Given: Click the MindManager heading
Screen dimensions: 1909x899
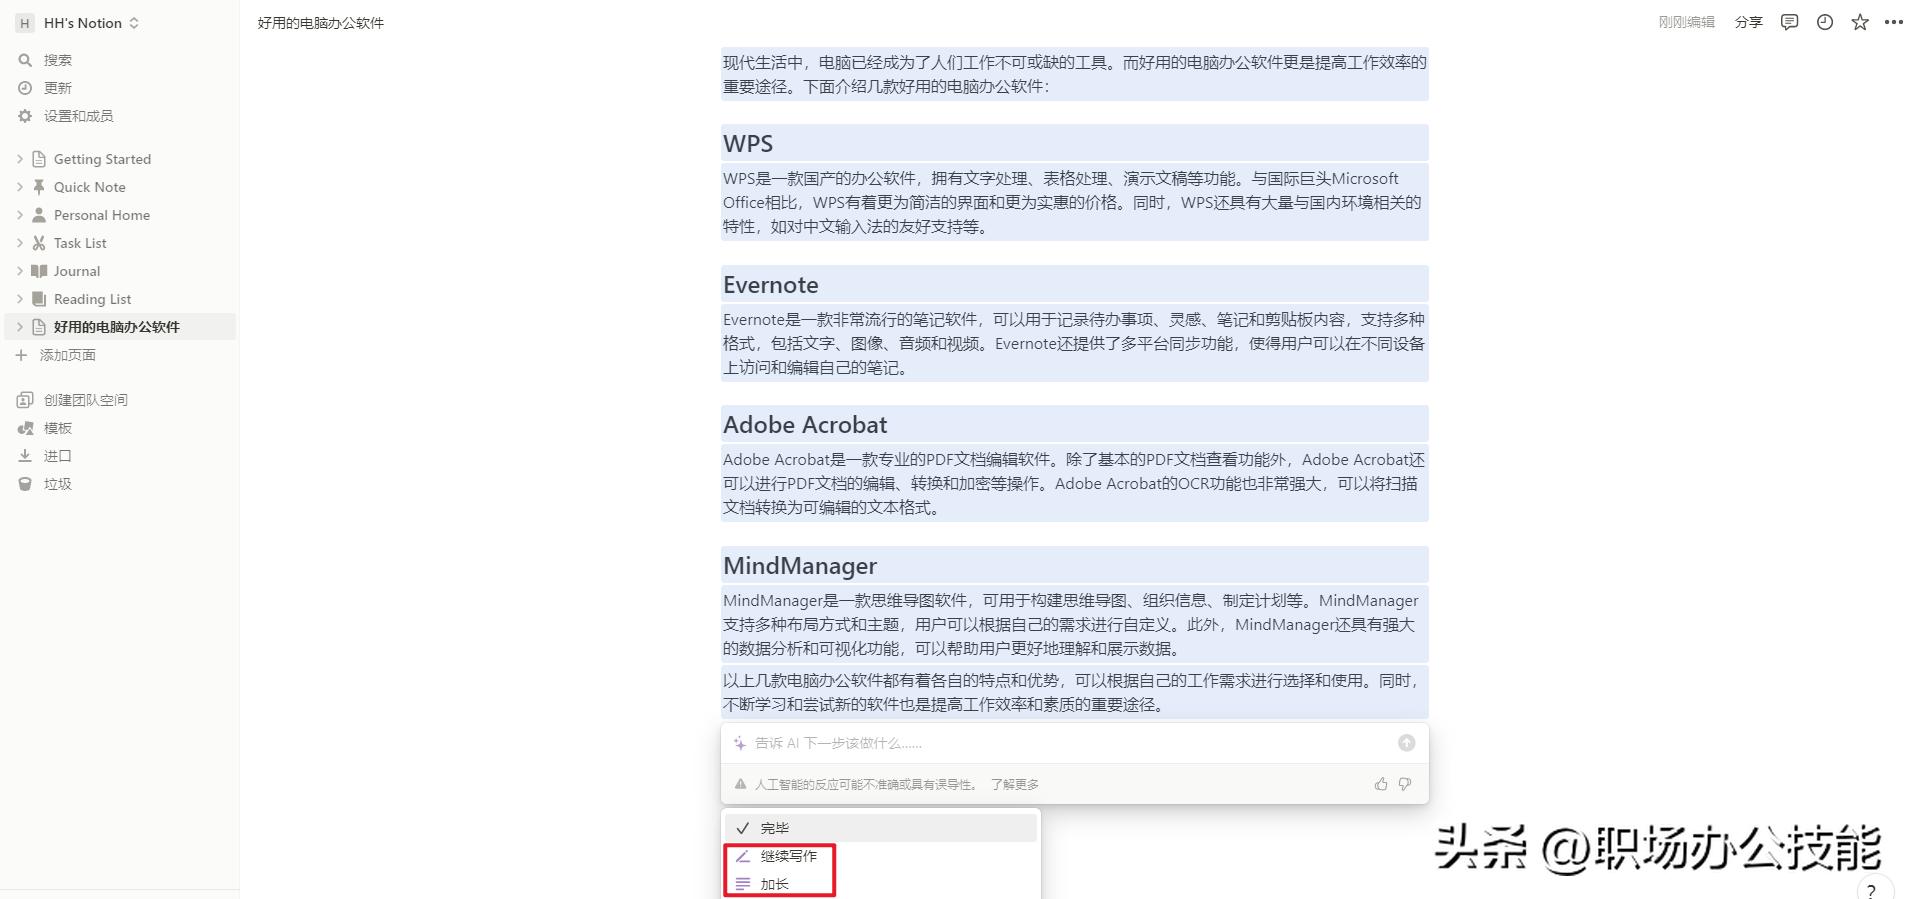Looking at the screenshot, I should pyautogui.click(x=800, y=566).
